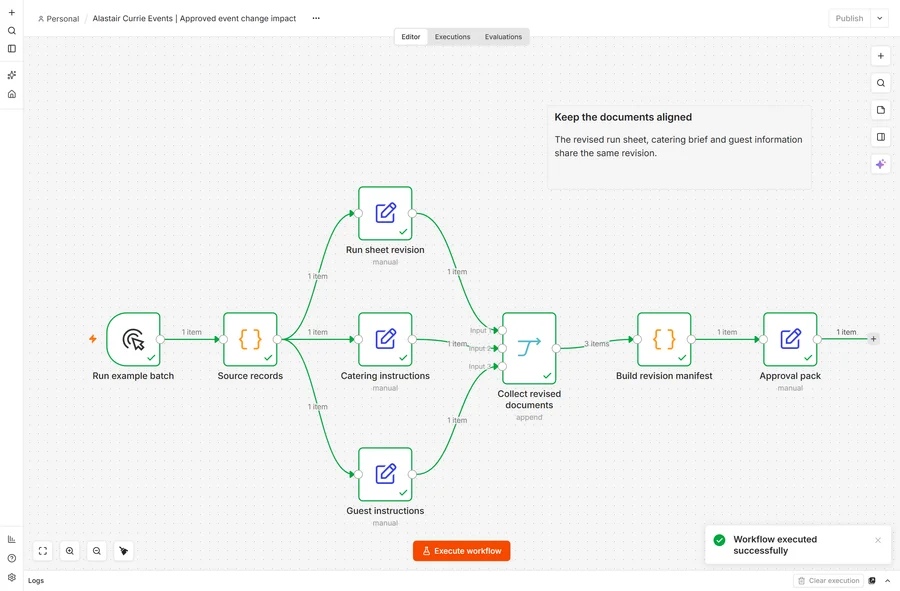The width and height of the screenshot is (900, 591).
Task: Open the workflow three-dot options menu
Action: coord(316,18)
